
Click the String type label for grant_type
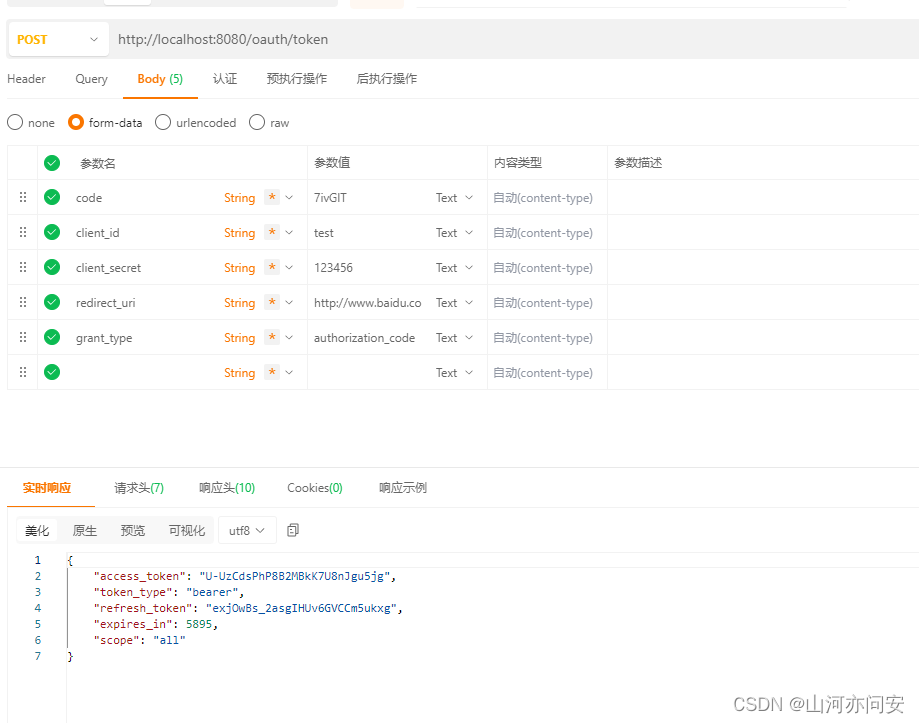coord(240,338)
